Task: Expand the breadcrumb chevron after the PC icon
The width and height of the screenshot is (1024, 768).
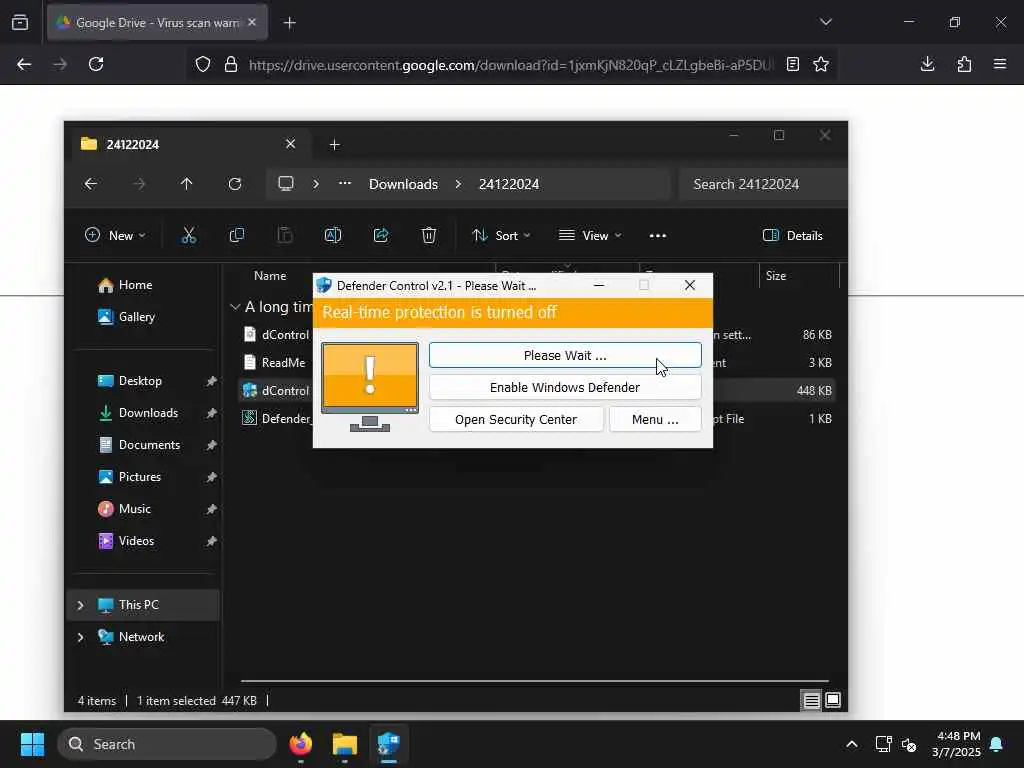Action: [316, 184]
